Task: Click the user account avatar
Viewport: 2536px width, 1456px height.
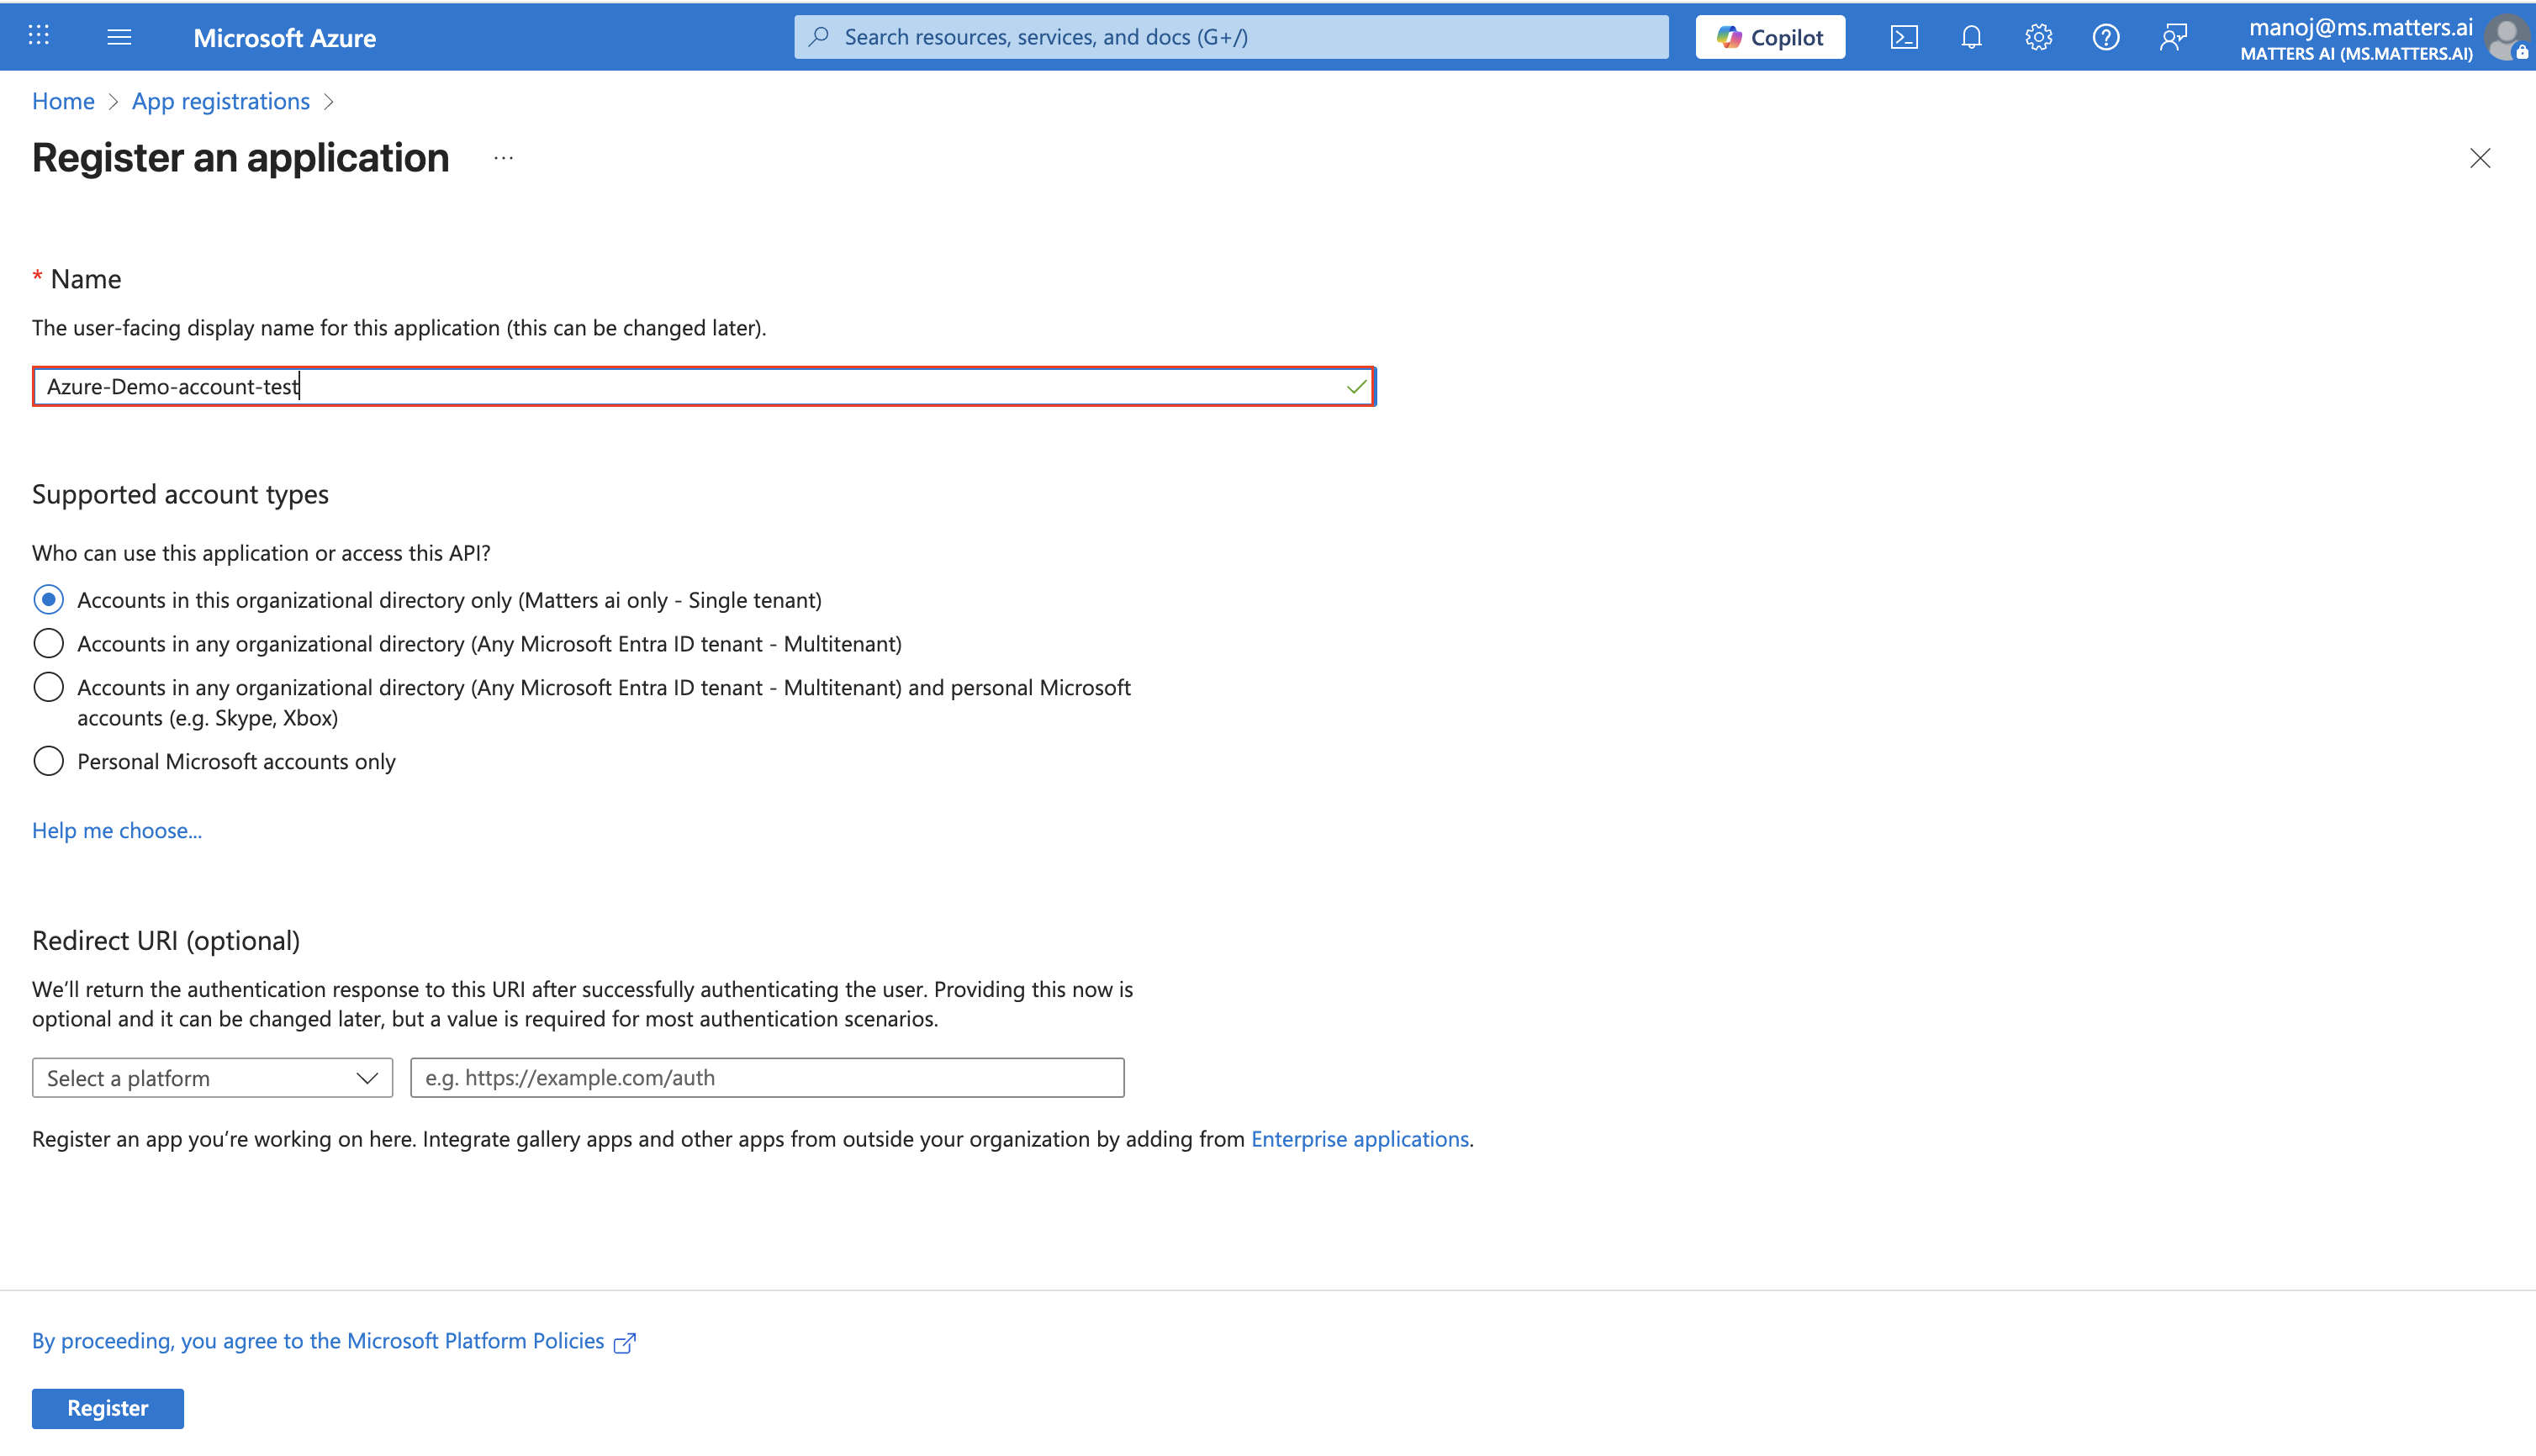Action: (2508, 38)
